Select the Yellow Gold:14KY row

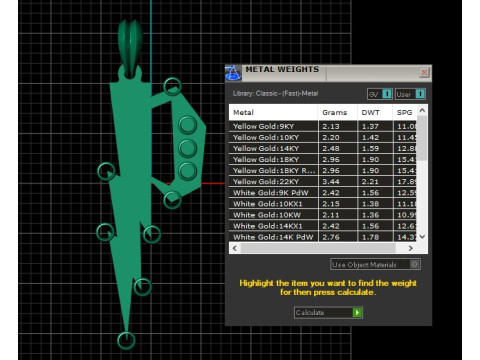[323, 148]
